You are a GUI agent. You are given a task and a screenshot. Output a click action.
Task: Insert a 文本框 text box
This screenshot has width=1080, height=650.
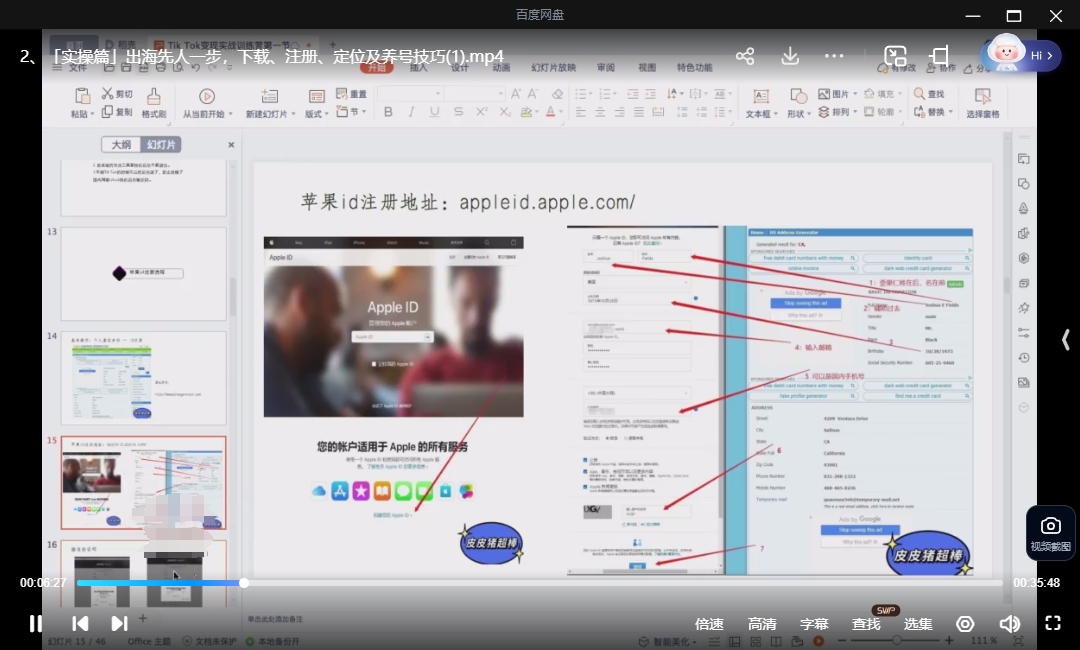pos(761,103)
